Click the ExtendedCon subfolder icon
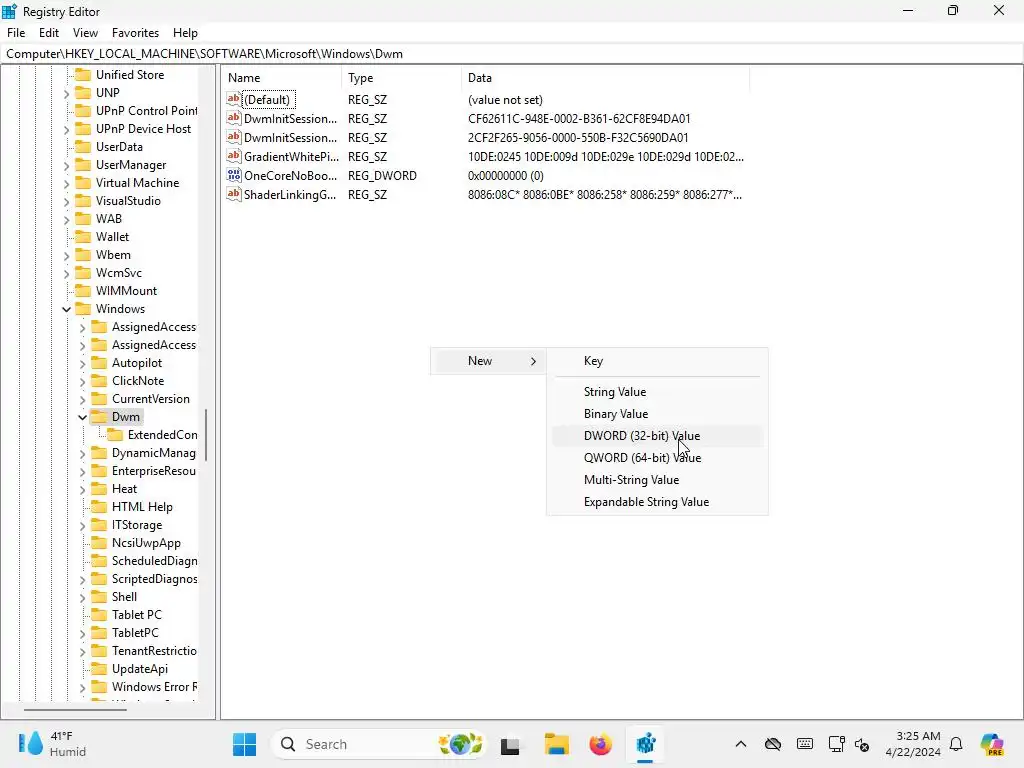Image resolution: width=1024 pixels, height=768 pixels. coord(115,434)
